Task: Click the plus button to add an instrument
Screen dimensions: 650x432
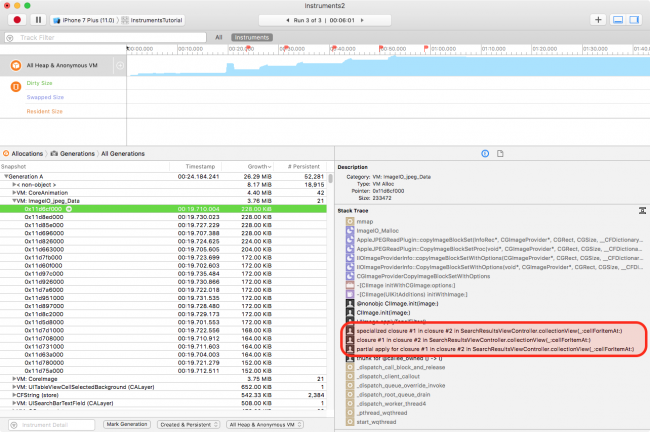Action: (598, 19)
